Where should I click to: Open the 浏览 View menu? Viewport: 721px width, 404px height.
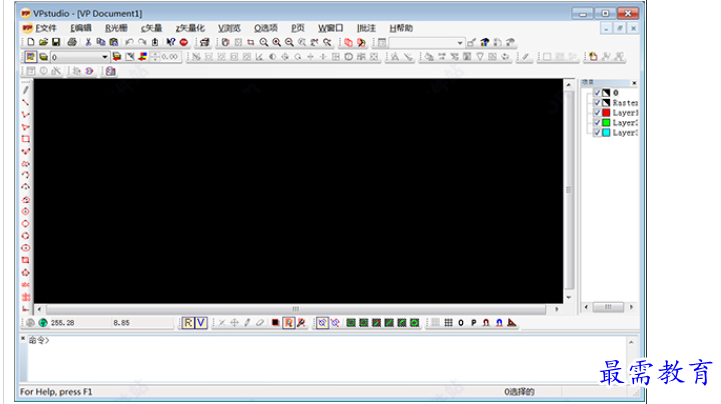pyautogui.click(x=229, y=28)
